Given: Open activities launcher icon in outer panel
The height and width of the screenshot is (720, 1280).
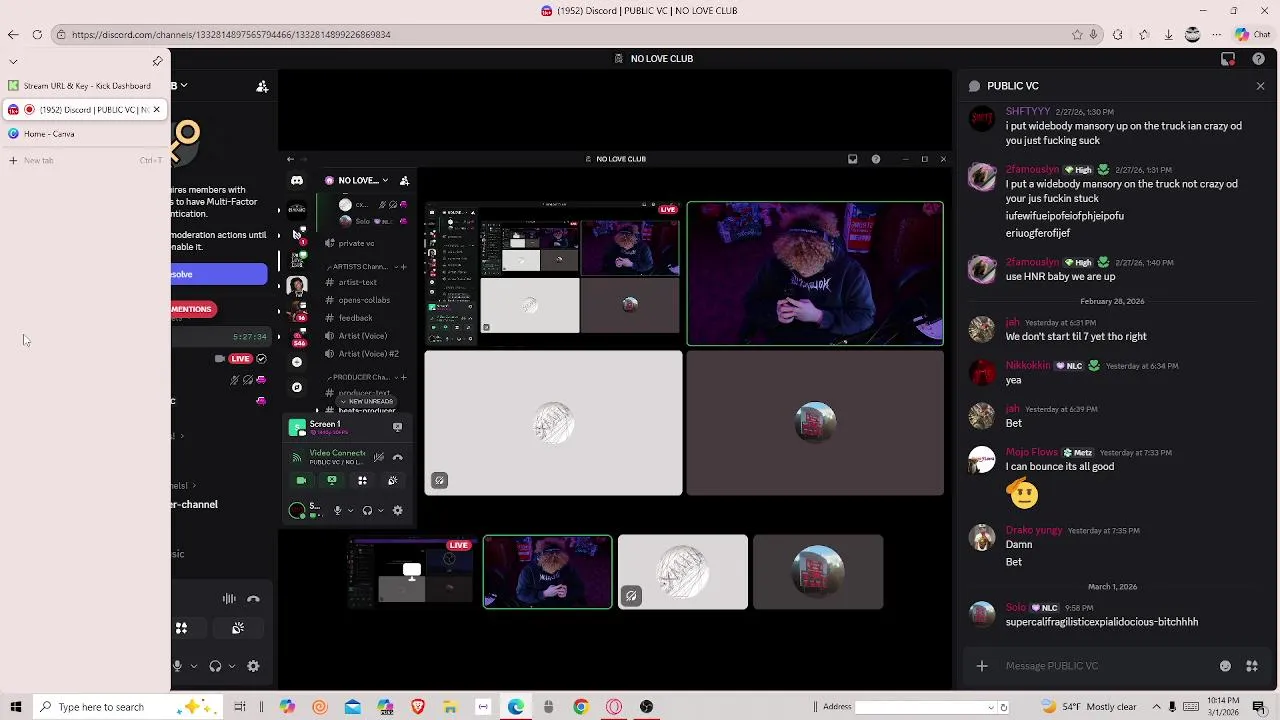Looking at the screenshot, I should (x=181, y=628).
